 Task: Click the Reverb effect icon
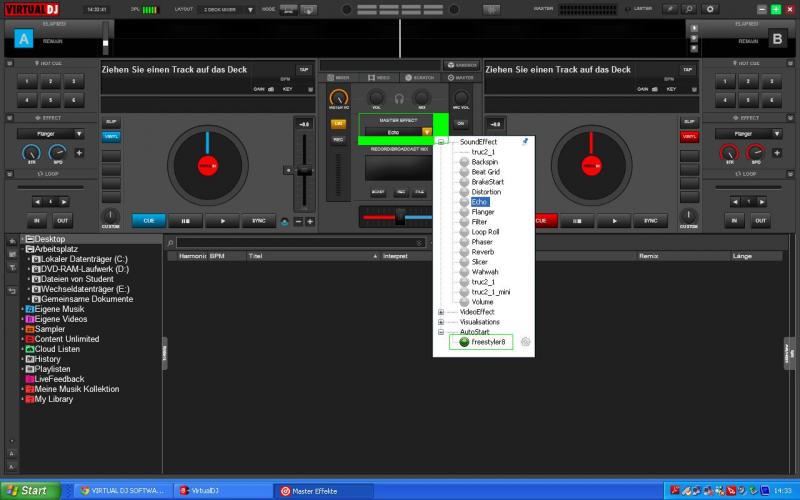click(464, 252)
